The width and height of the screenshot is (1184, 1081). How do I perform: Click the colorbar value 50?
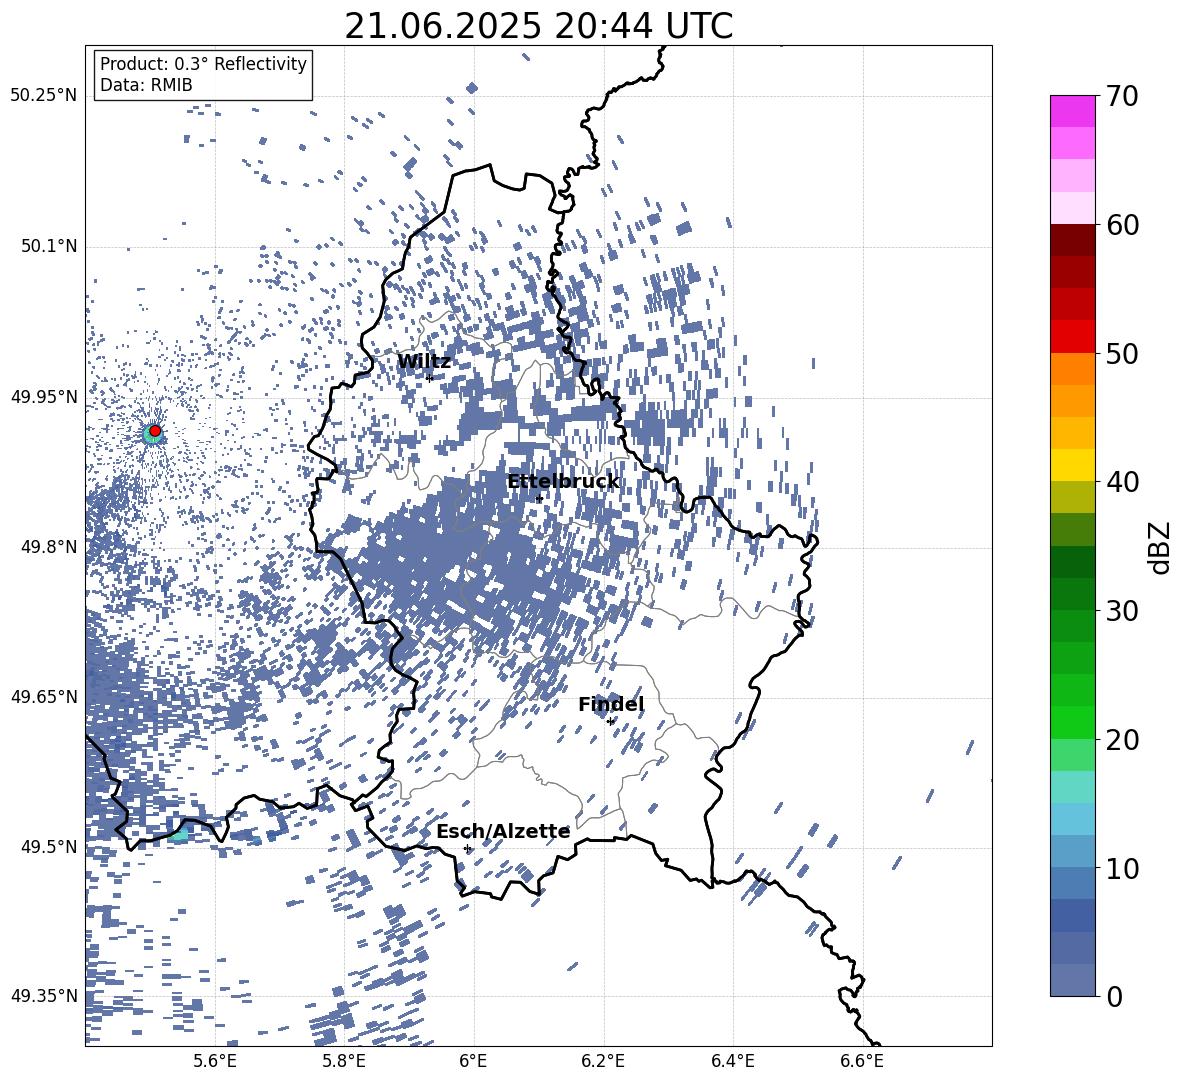(1122, 353)
